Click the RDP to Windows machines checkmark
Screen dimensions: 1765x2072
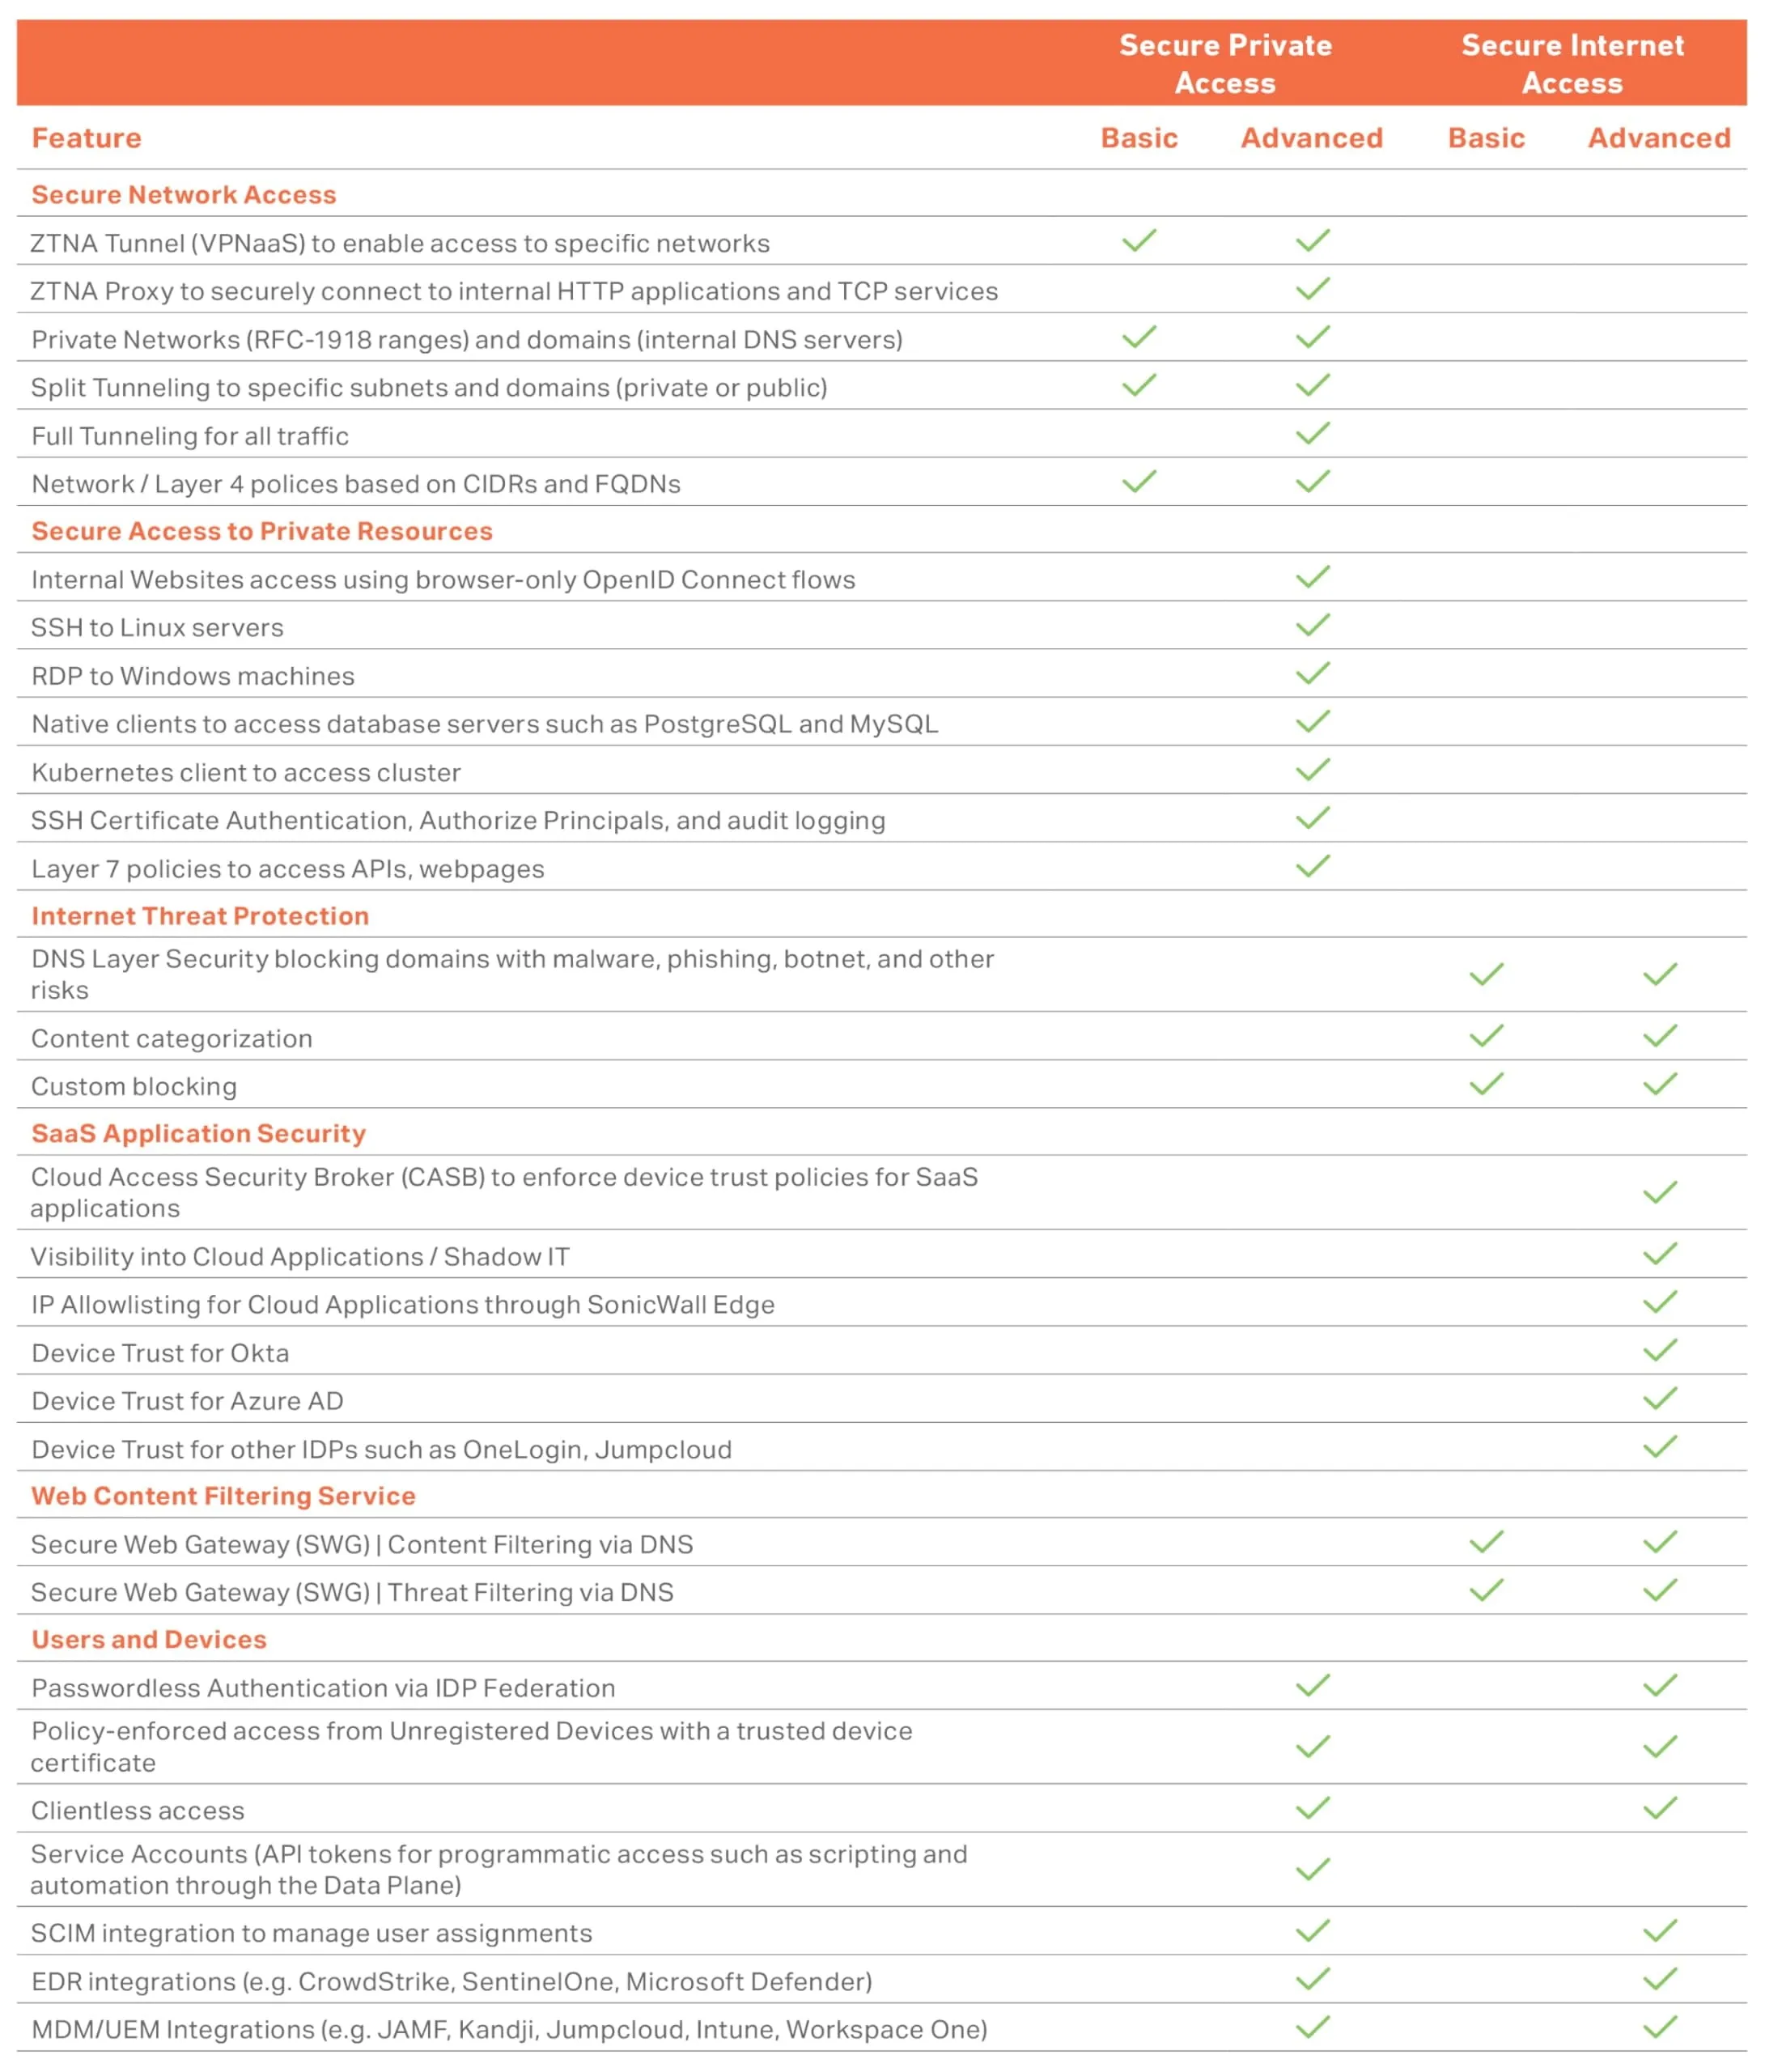[x=1312, y=674]
